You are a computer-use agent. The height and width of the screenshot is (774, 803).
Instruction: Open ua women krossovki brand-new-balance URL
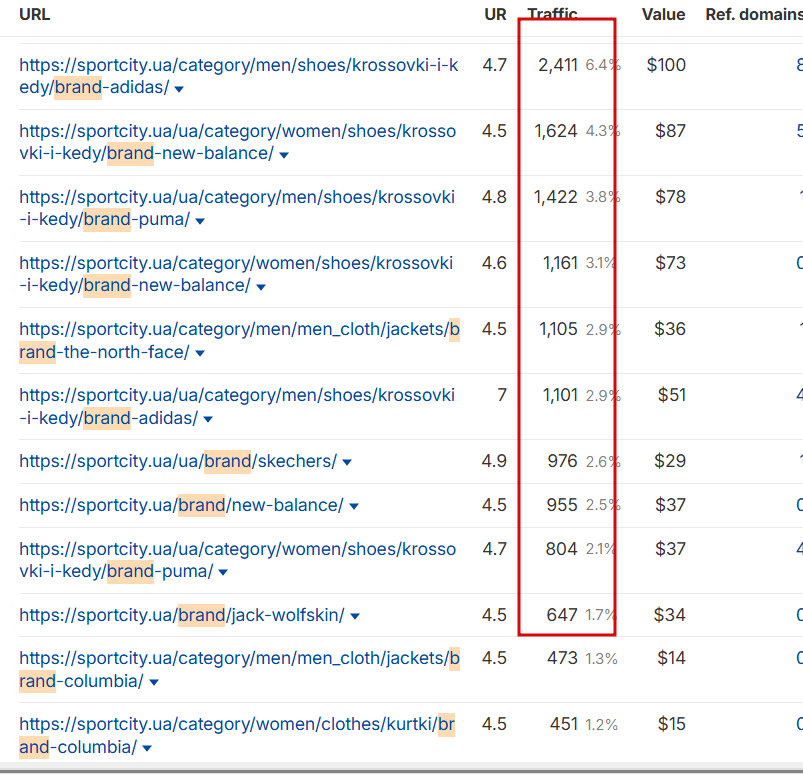pyautogui.click(x=238, y=142)
